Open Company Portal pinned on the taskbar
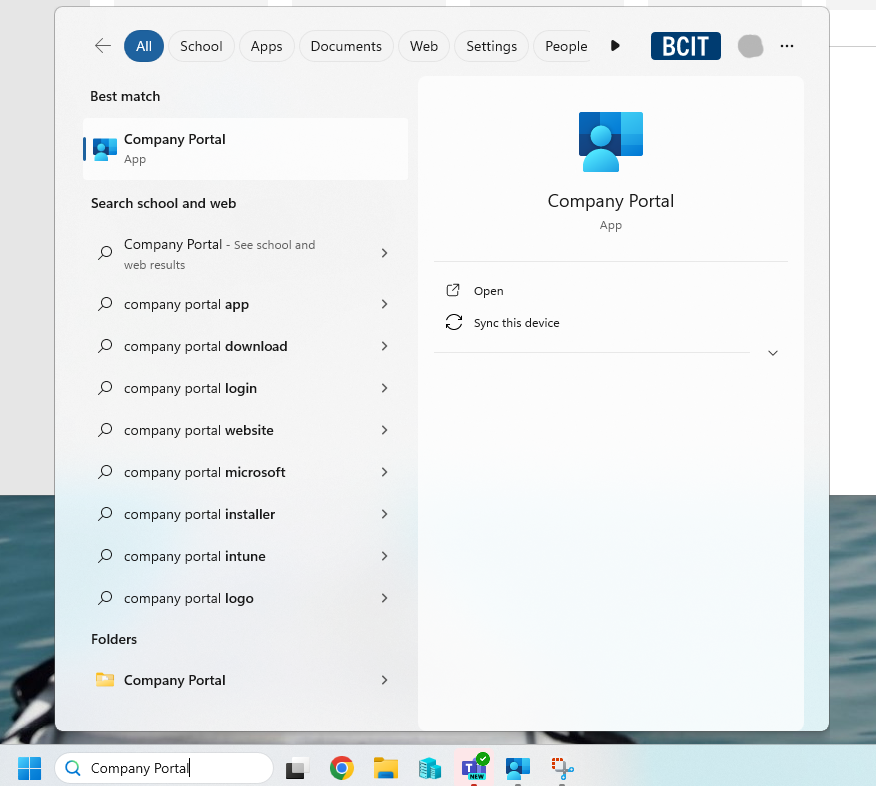Viewport: 876px width, 786px height. pyautogui.click(x=517, y=768)
